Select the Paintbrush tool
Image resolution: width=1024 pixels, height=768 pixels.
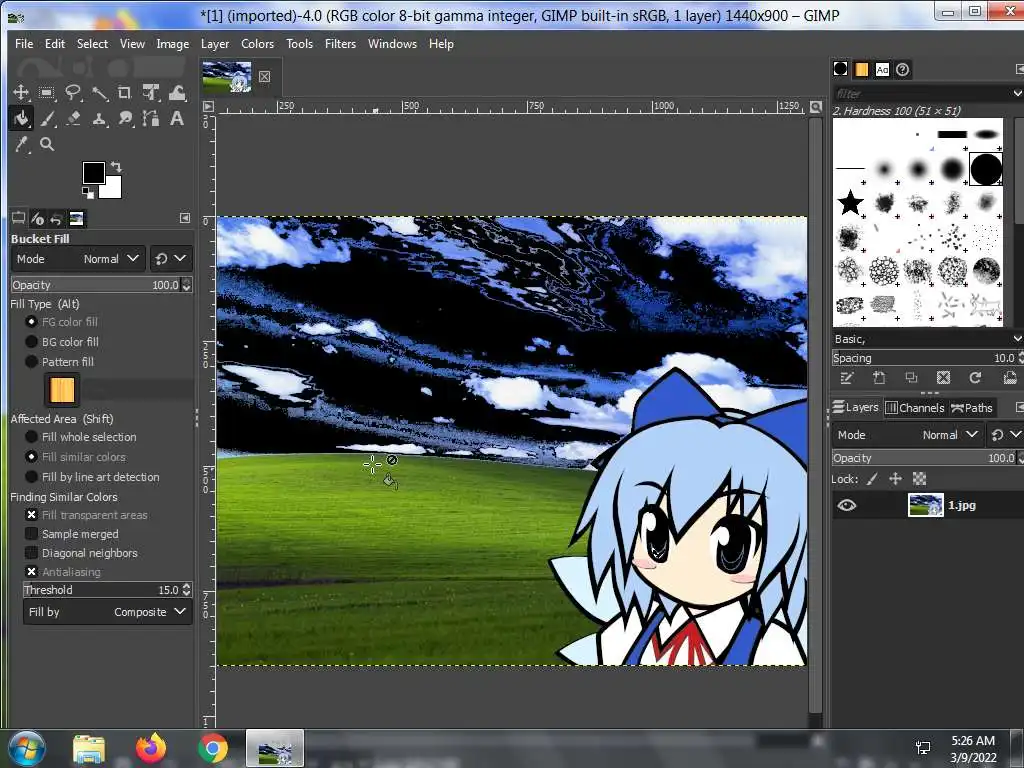46,119
